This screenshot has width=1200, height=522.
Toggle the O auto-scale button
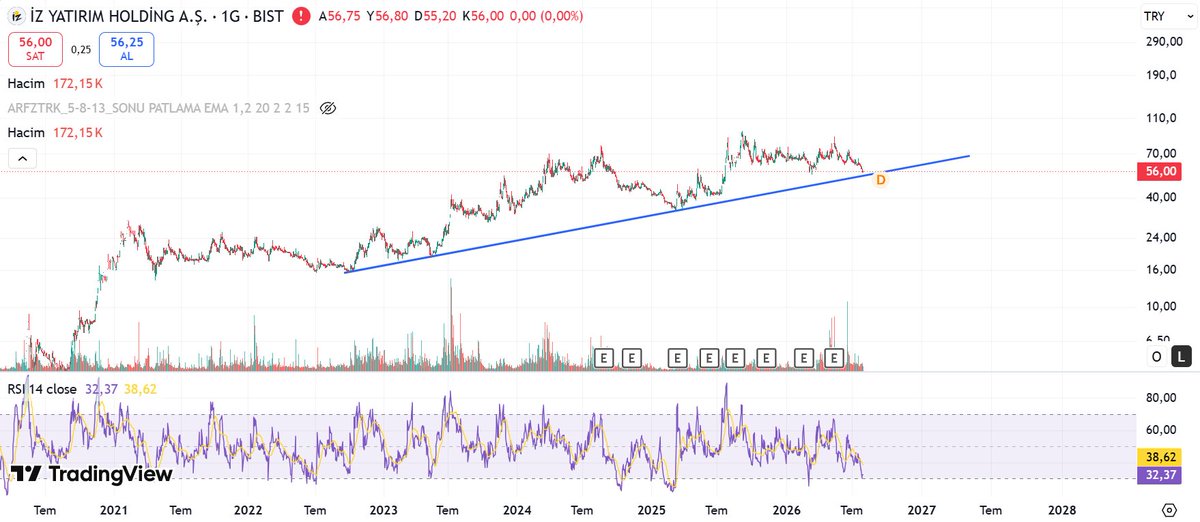point(1156,355)
